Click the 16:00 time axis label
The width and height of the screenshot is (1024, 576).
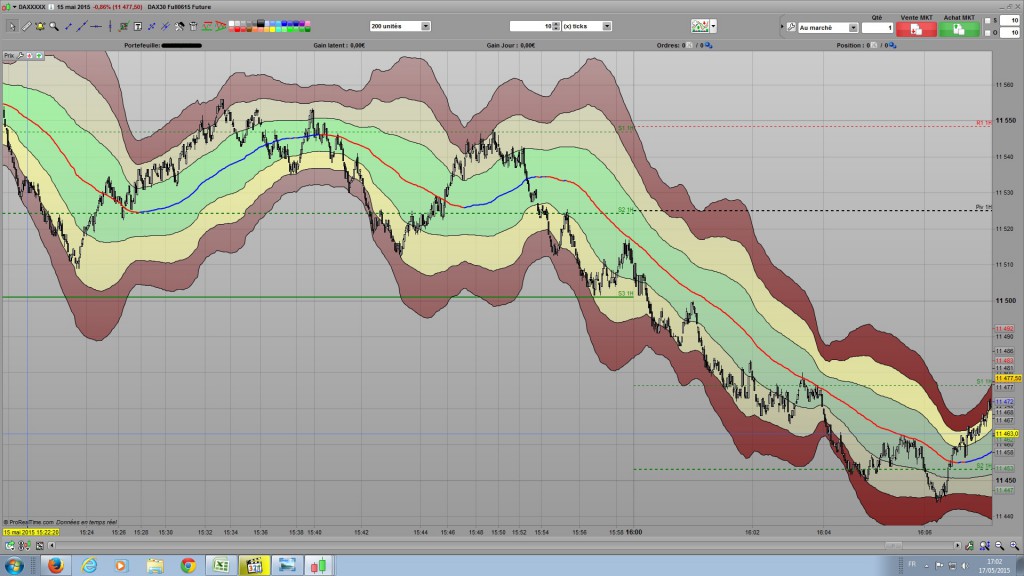pyautogui.click(x=633, y=532)
